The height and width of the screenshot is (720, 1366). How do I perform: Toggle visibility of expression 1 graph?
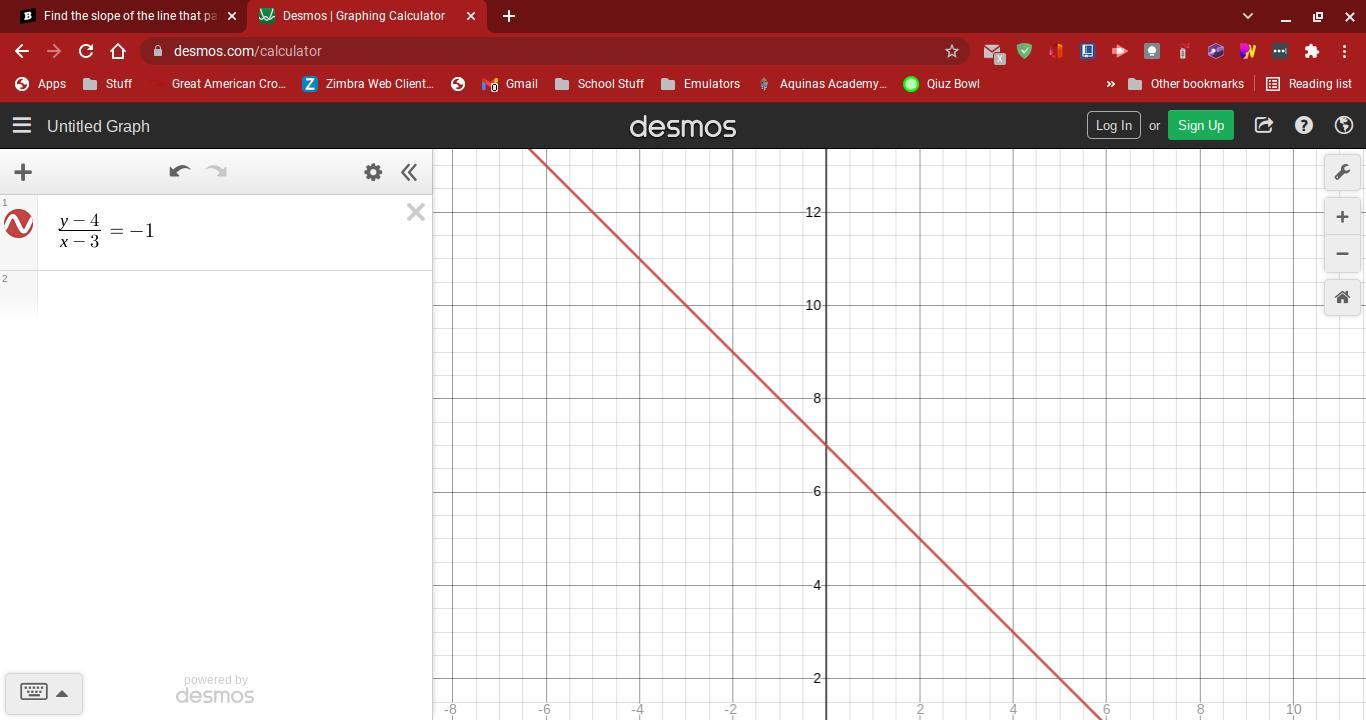pyautogui.click(x=18, y=224)
